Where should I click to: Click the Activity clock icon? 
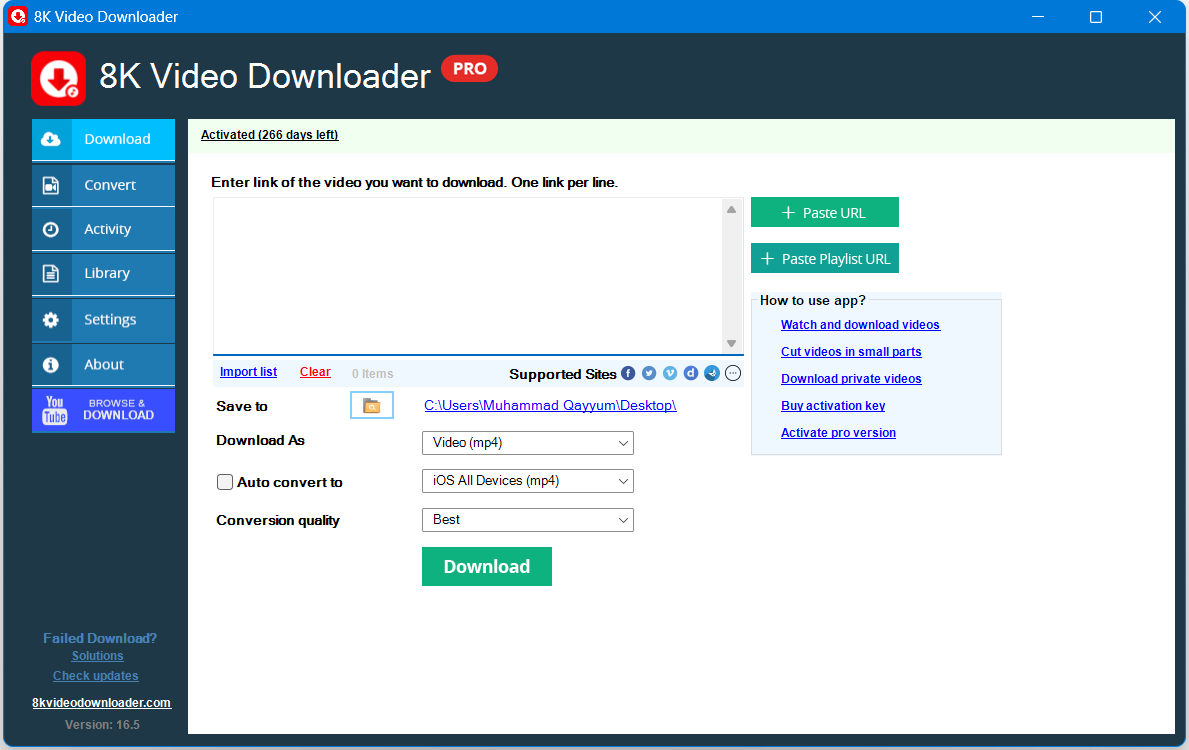51,229
